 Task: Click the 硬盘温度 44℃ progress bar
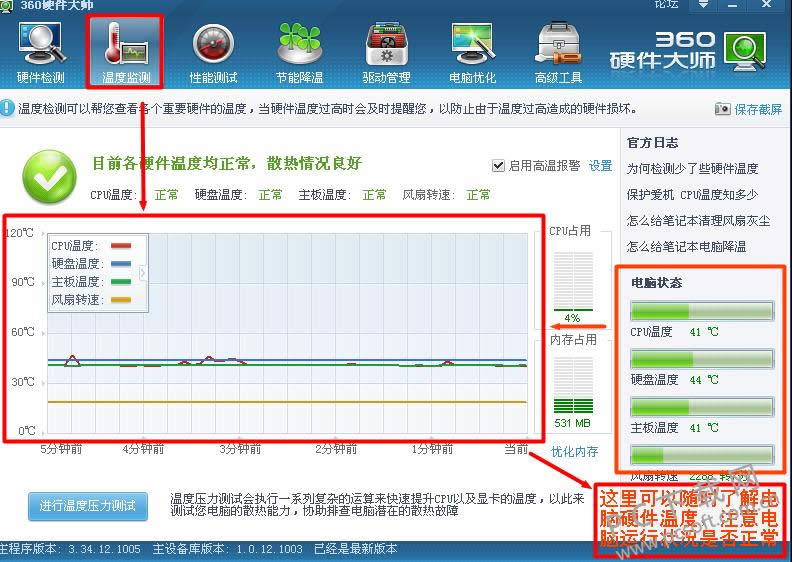702,359
